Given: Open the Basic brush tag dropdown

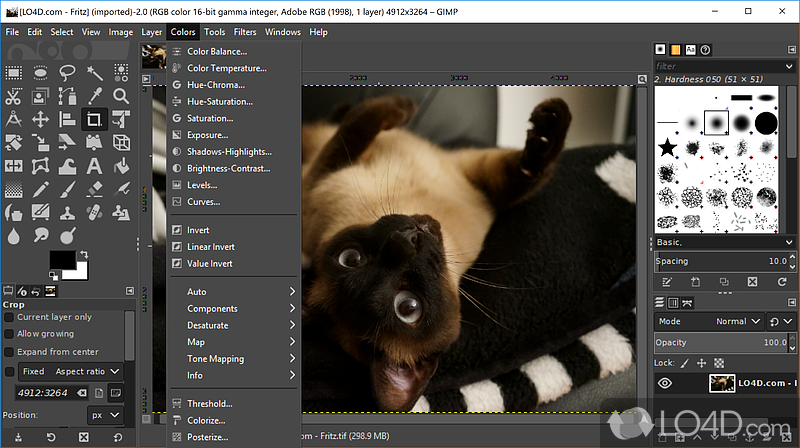Looking at the screenshot, I should point(725,242).
